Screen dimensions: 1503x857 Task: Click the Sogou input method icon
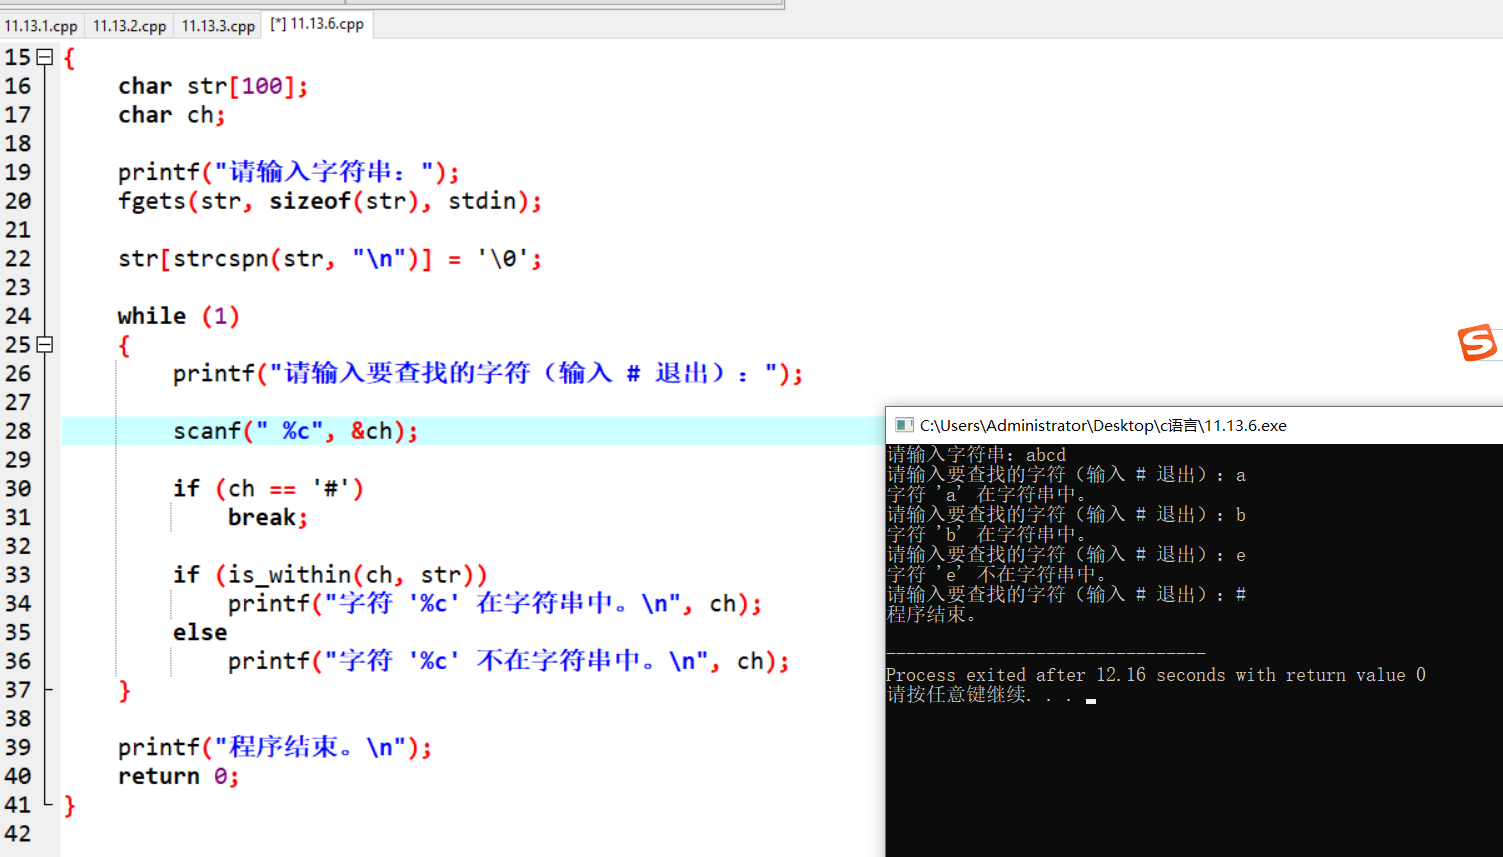point(1477,342)
